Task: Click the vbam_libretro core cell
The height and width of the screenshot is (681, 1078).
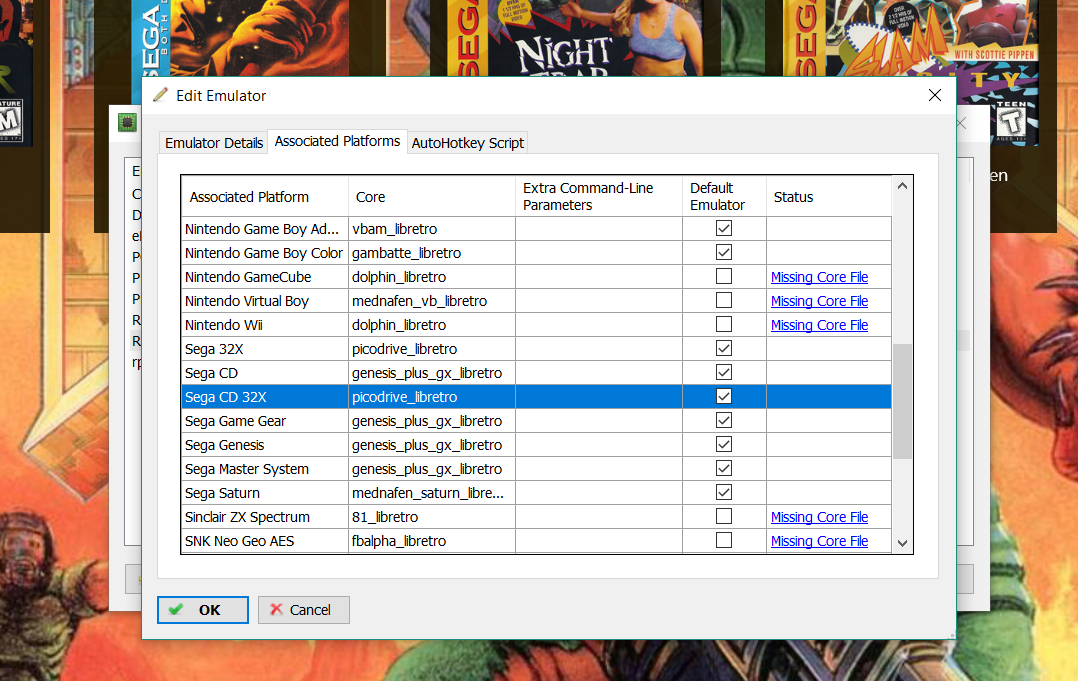Action: [x=432, y=229]
